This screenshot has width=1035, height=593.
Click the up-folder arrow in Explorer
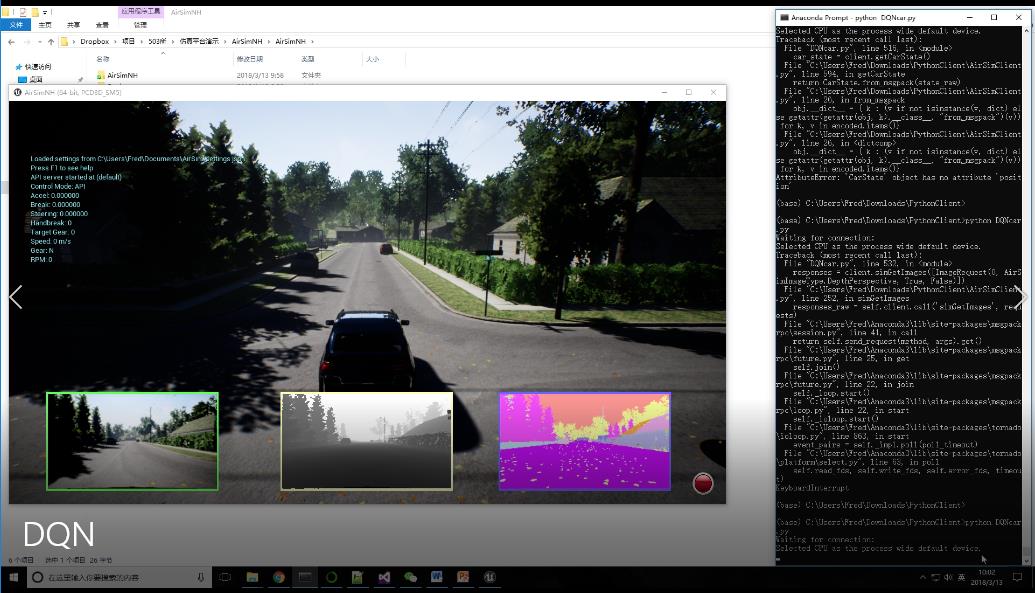(x=51, y=42)
